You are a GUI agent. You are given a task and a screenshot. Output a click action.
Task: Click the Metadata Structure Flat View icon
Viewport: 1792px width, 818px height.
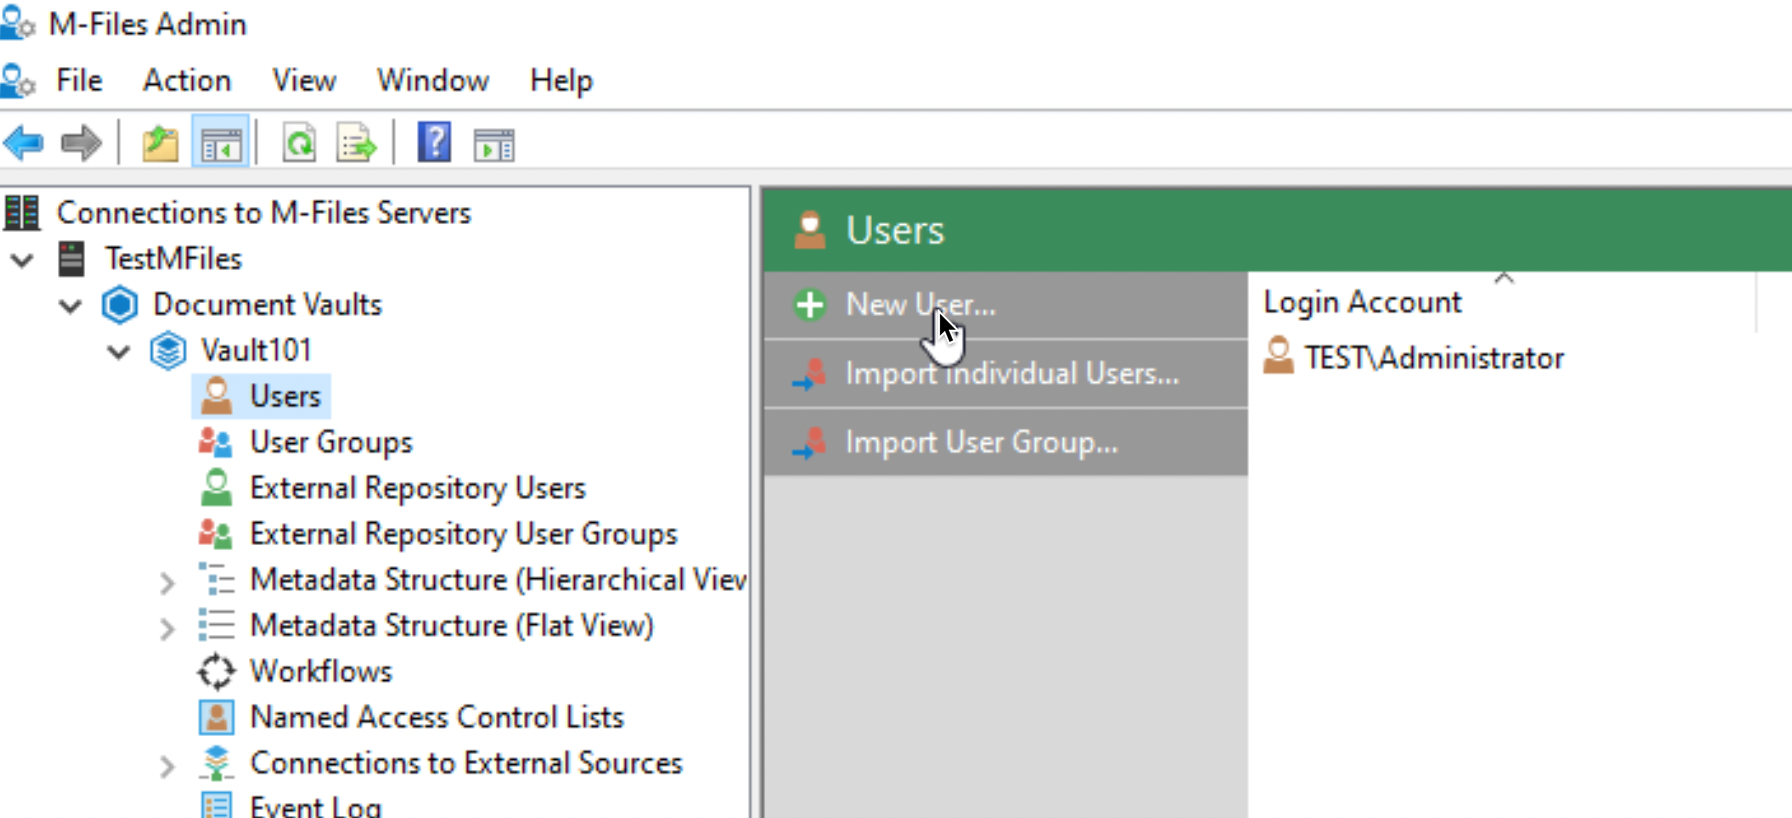[216, 626]
